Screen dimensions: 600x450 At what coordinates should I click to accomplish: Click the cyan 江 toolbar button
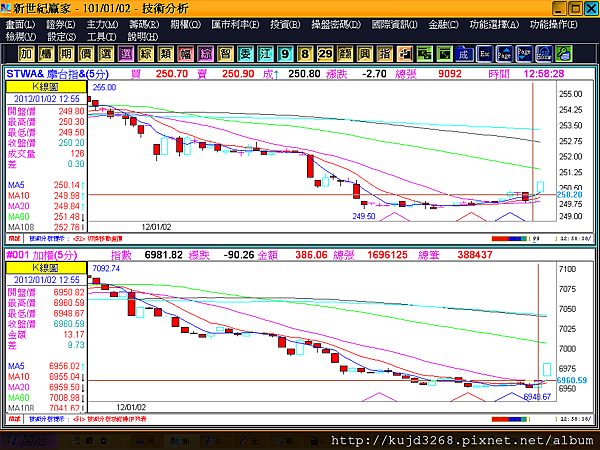coord(265,54)
